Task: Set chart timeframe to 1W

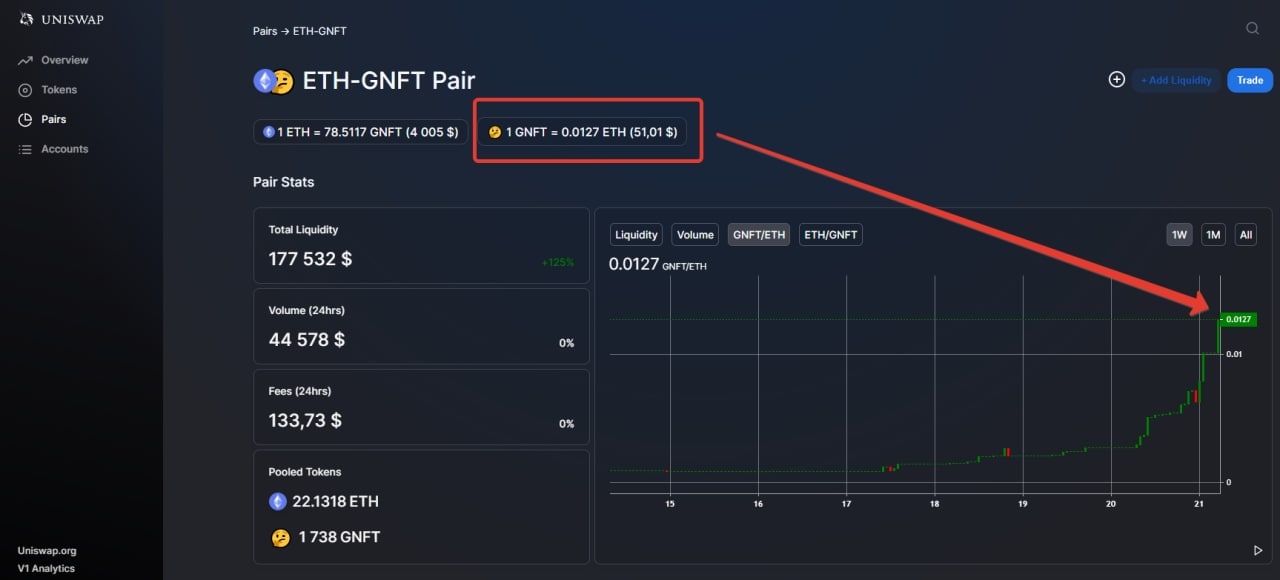Action: pos(1180,235)
